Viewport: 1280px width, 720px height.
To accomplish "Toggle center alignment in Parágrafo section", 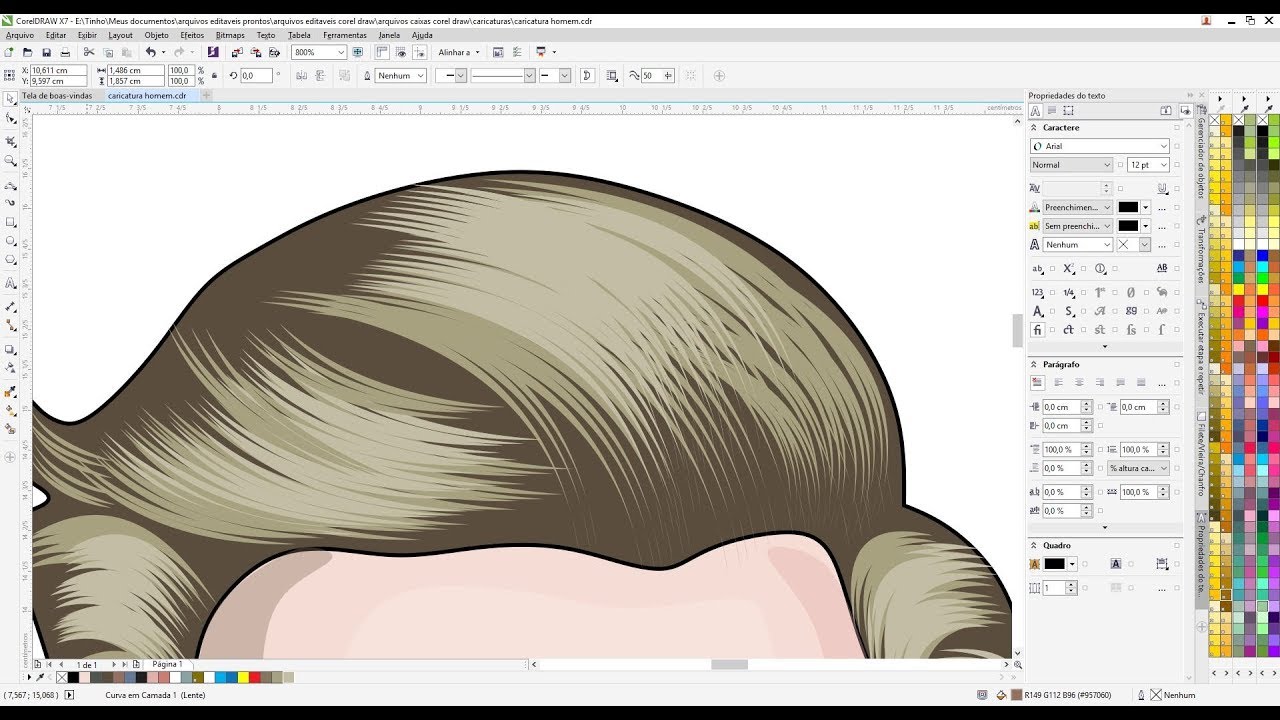I will coord(1079,382).
